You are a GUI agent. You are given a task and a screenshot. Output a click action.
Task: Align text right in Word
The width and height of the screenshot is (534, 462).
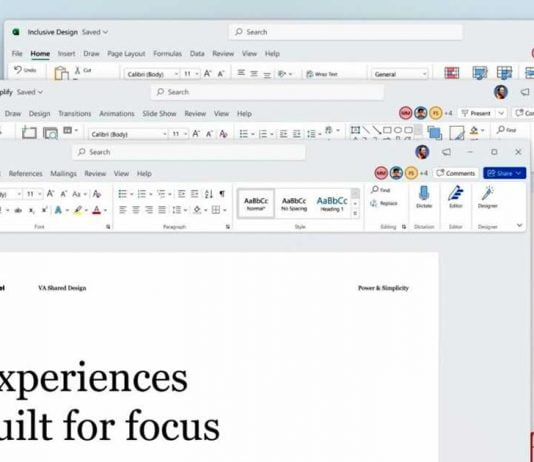pyautogui.click(x=149, y=210)
